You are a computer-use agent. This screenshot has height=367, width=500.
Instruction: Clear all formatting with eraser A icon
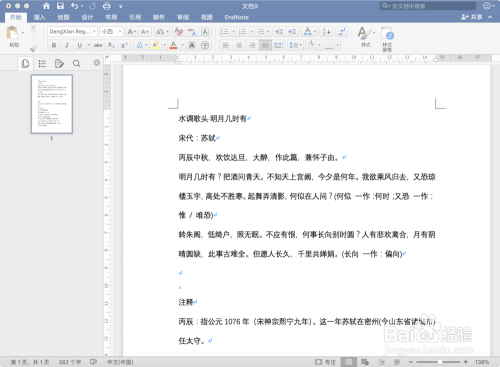178,32
